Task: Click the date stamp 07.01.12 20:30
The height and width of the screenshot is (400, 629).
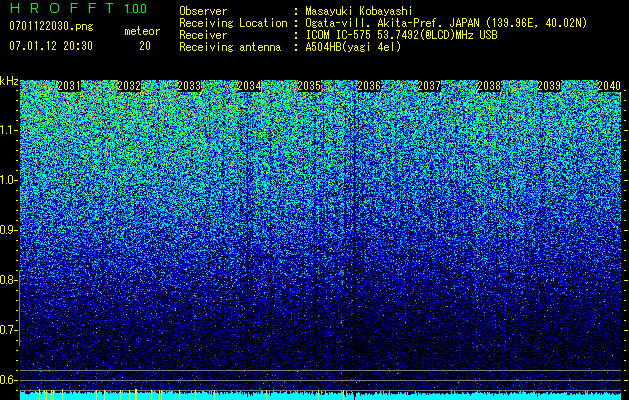Action: click(x=51, y=46)
